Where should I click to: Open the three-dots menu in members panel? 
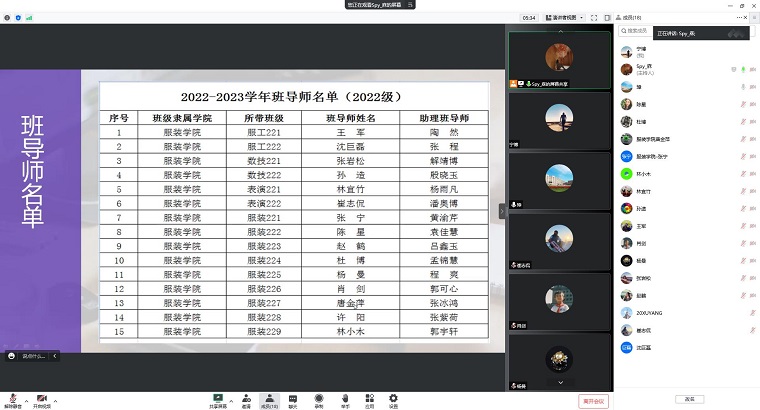(739, 17)
